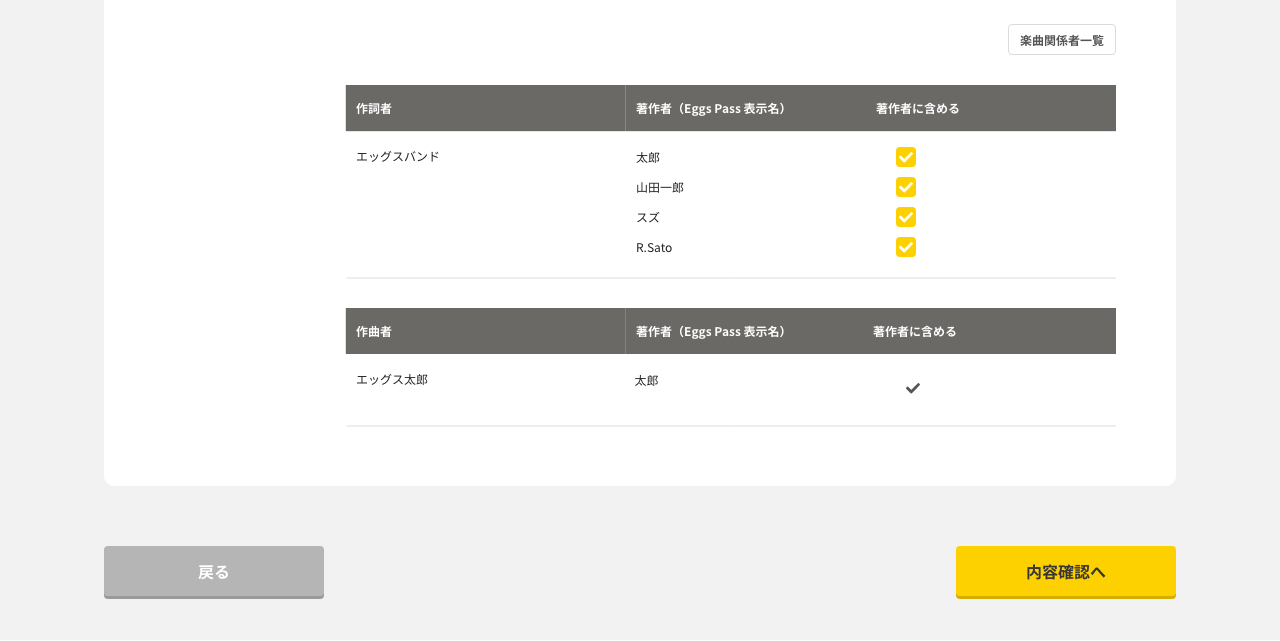Click the composer 著作者（Eggs Pass 表示名） header
Screen dimensions: 1280x641
tap(711, 331)
